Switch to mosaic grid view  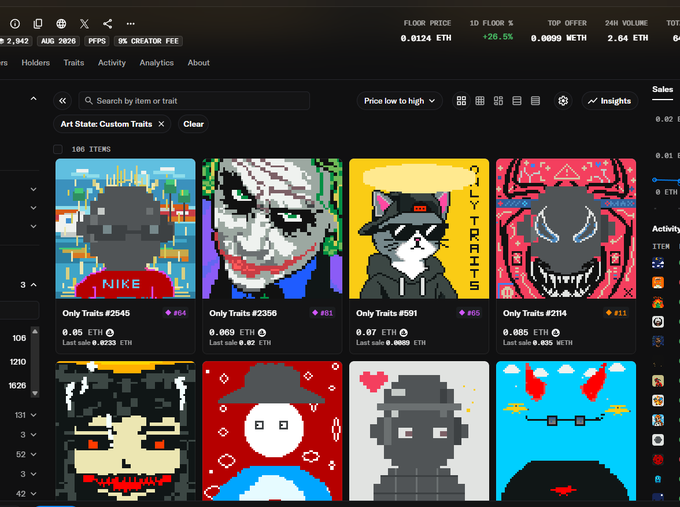498,101
